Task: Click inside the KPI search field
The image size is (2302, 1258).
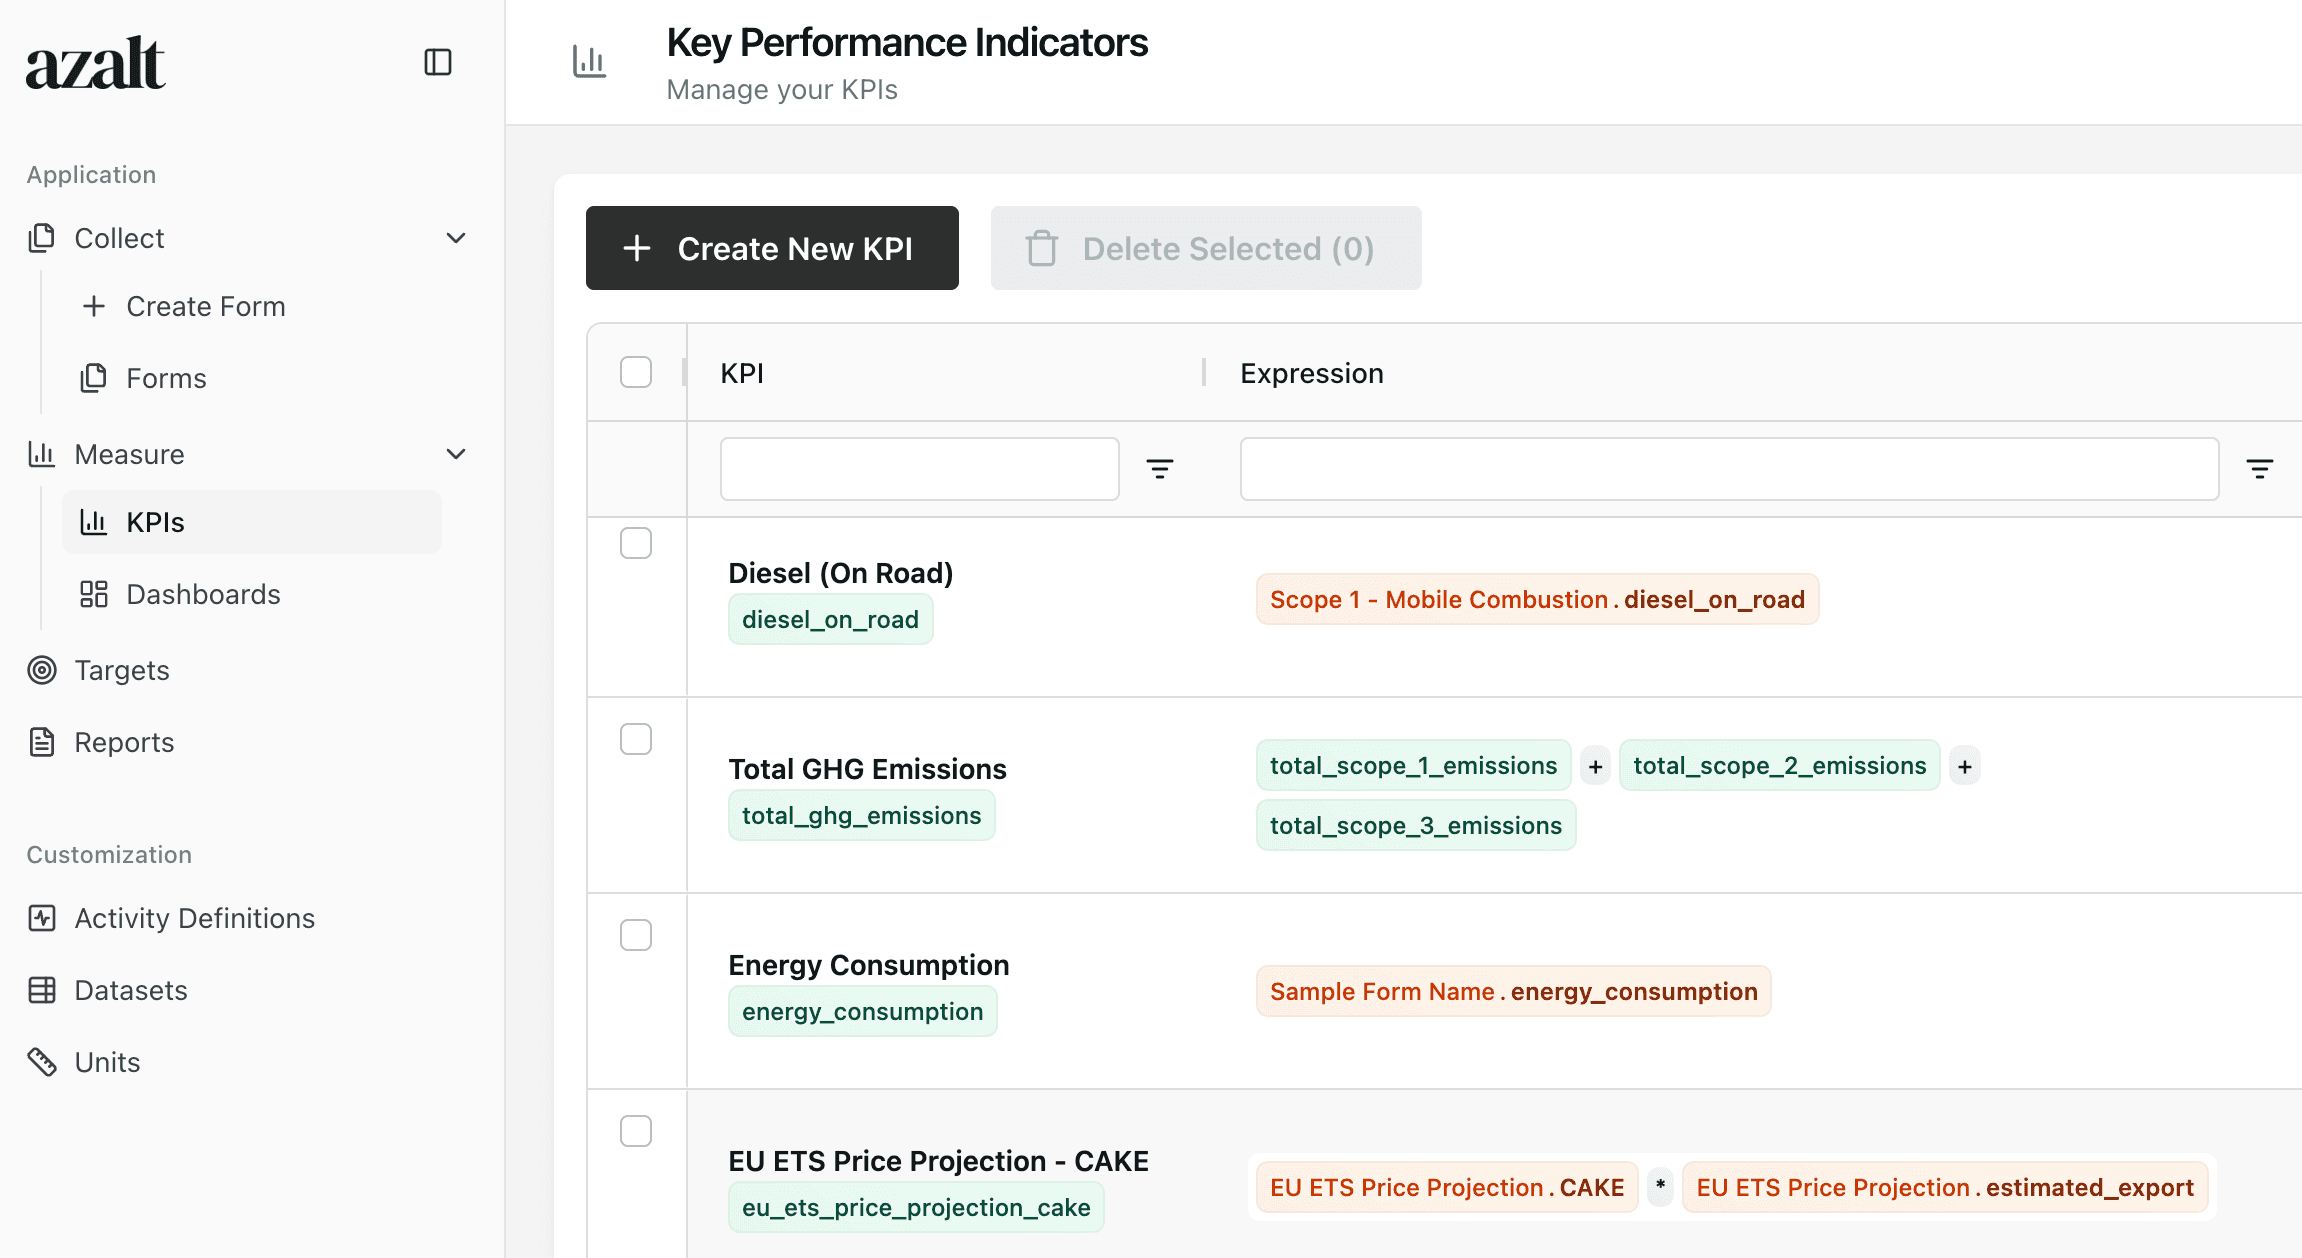Action: [x=918, y=467]
